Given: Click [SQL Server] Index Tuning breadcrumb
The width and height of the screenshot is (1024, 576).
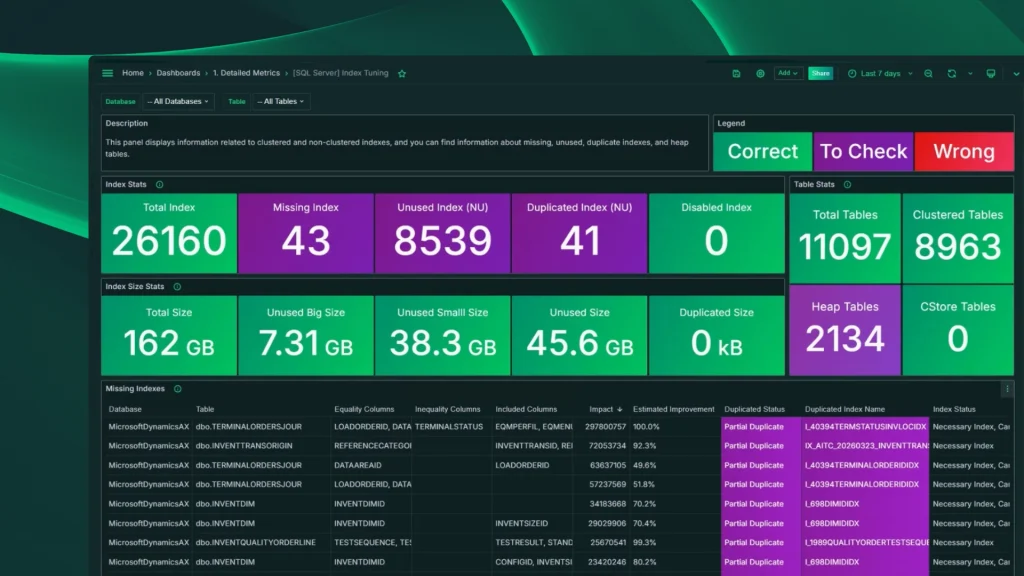Looking at the screenshot, I should (340, 73).
